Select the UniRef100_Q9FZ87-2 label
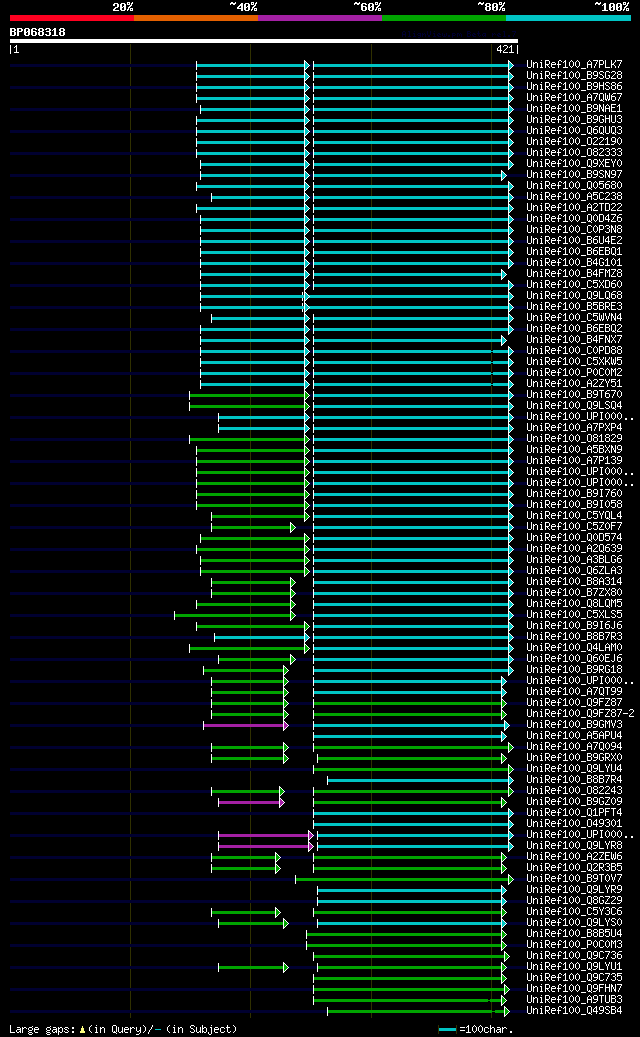The image size is (640, 1037). [580, 713]
